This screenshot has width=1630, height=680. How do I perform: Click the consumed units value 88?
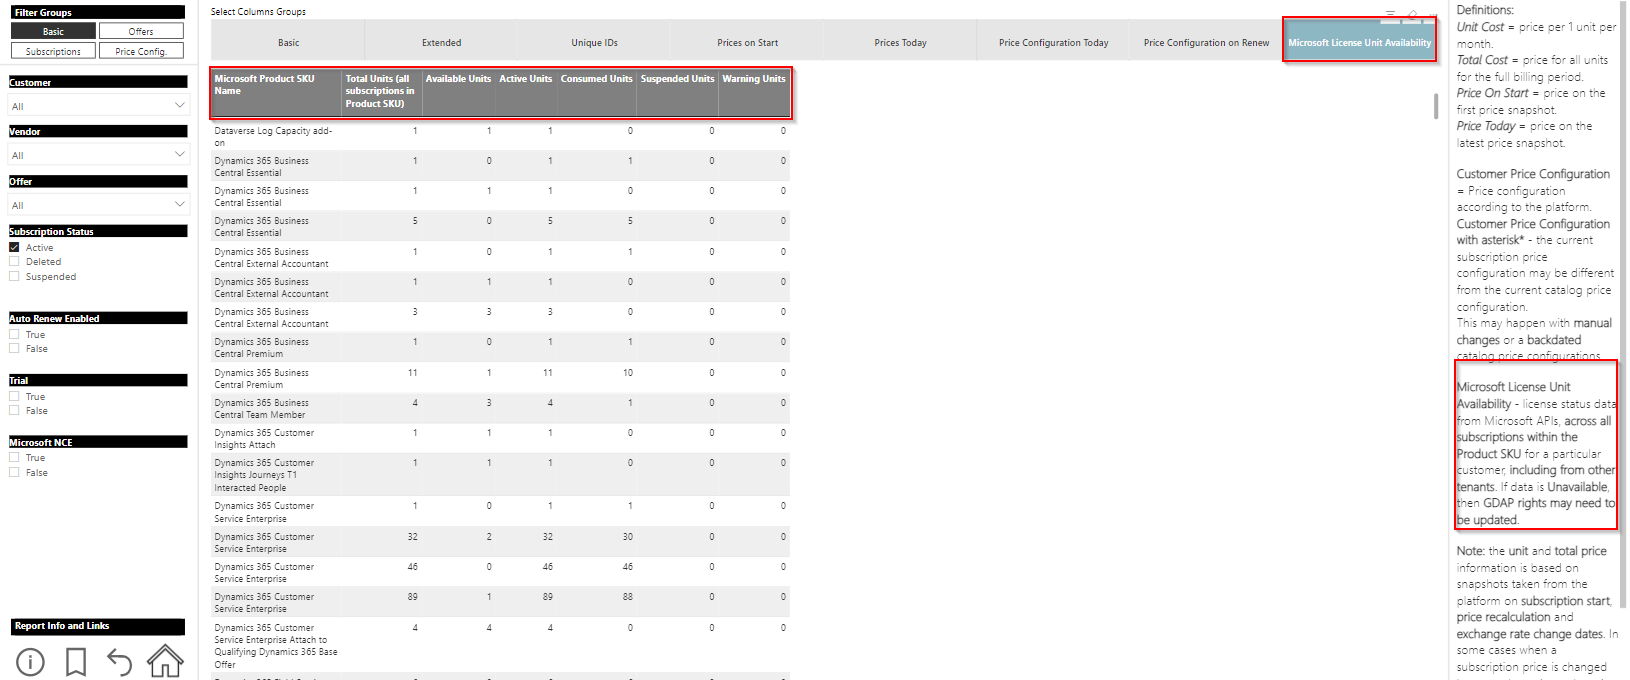click(x=627, y=597)
